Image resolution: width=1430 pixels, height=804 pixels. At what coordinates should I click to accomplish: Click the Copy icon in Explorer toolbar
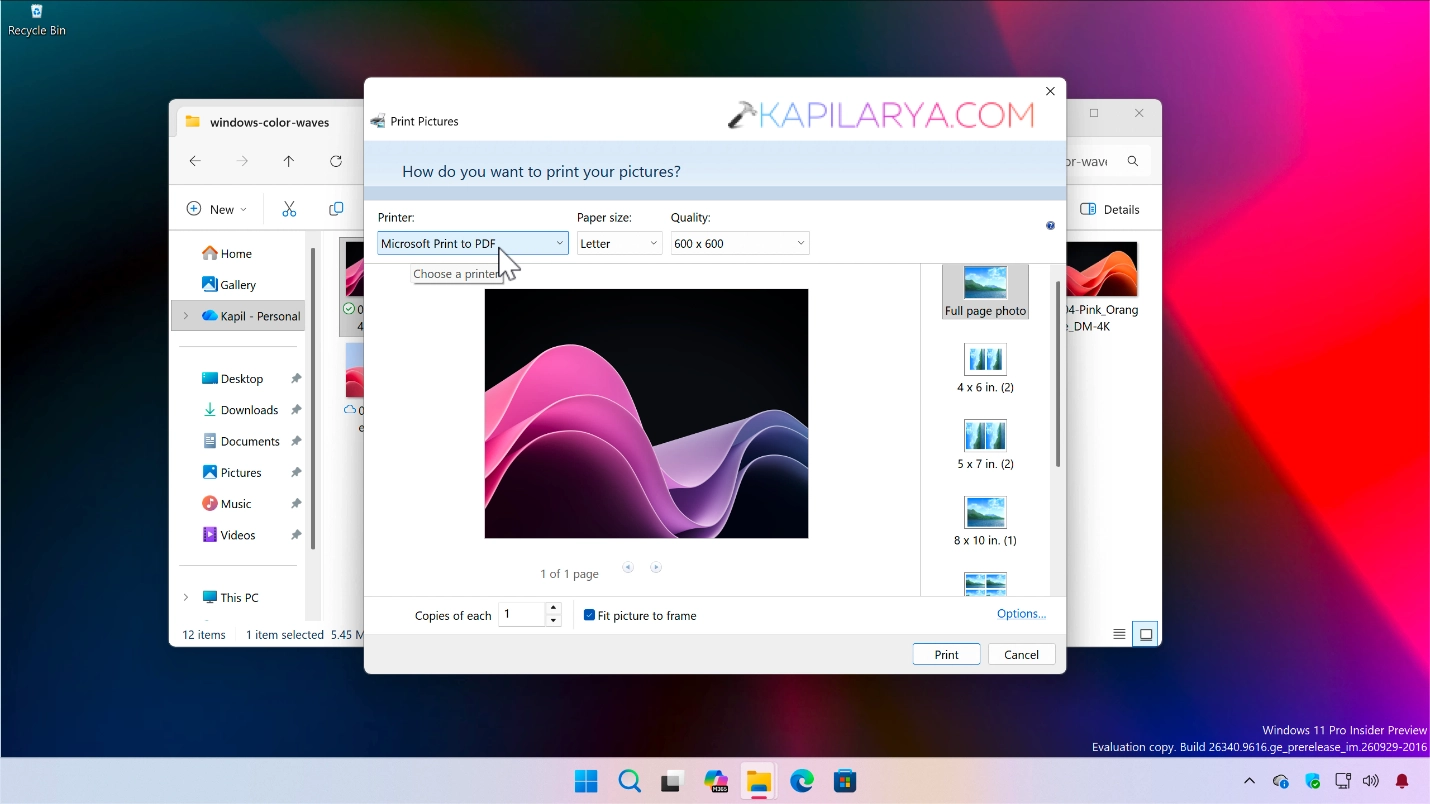336,209
